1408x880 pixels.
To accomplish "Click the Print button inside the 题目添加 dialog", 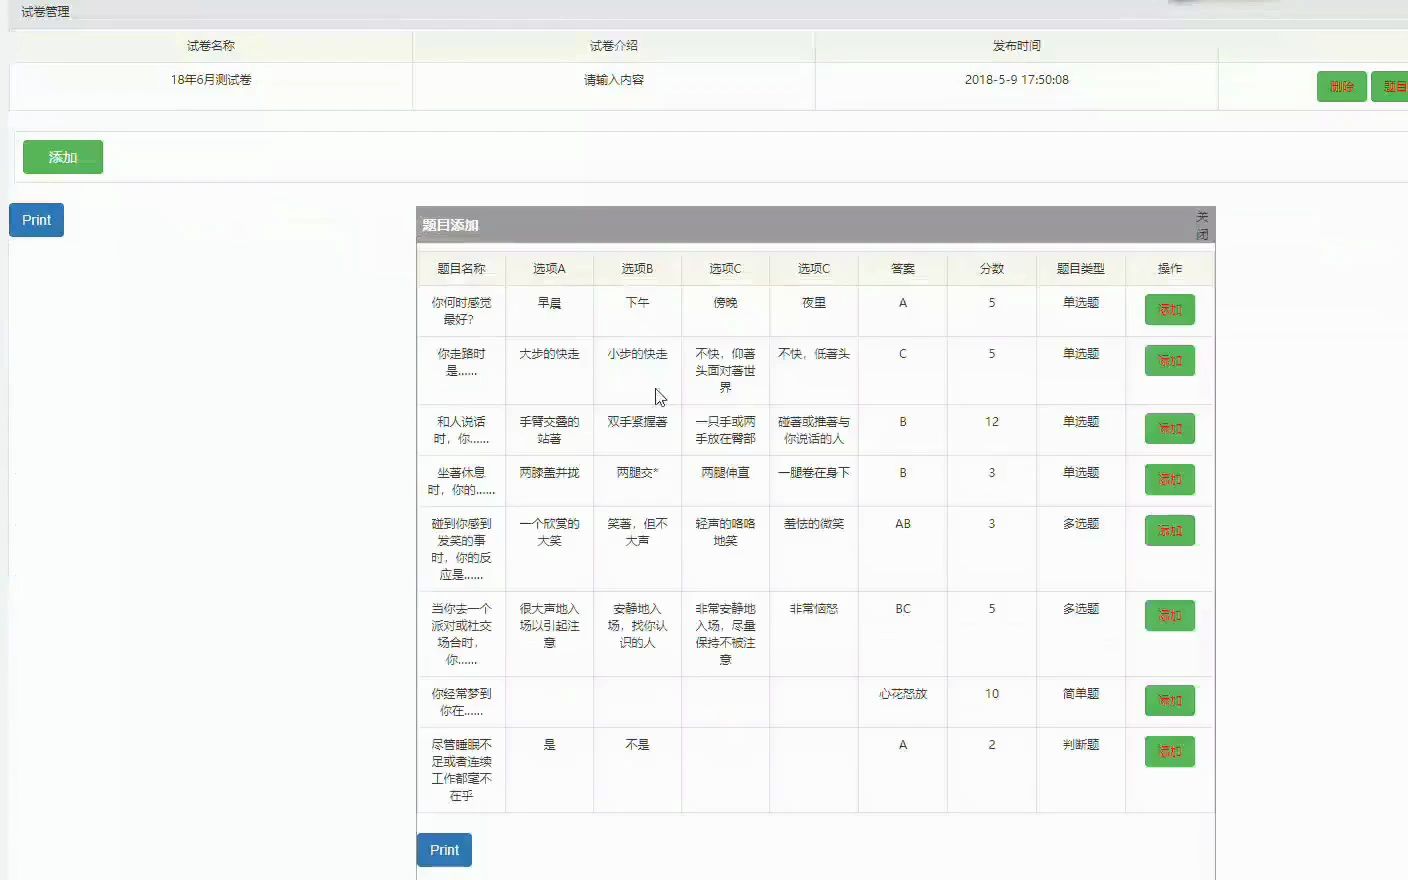I will [x=444, y=850].
